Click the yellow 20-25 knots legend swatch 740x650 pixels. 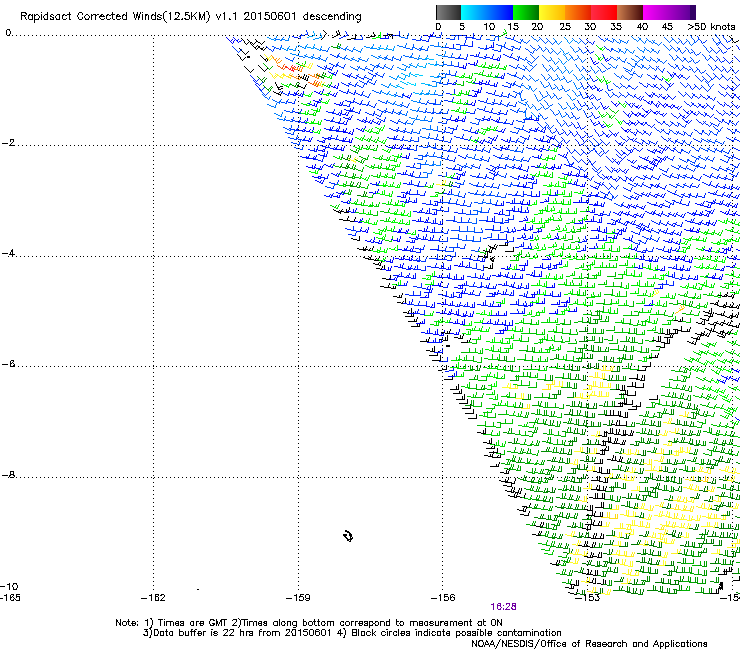(x=552, y=12)
